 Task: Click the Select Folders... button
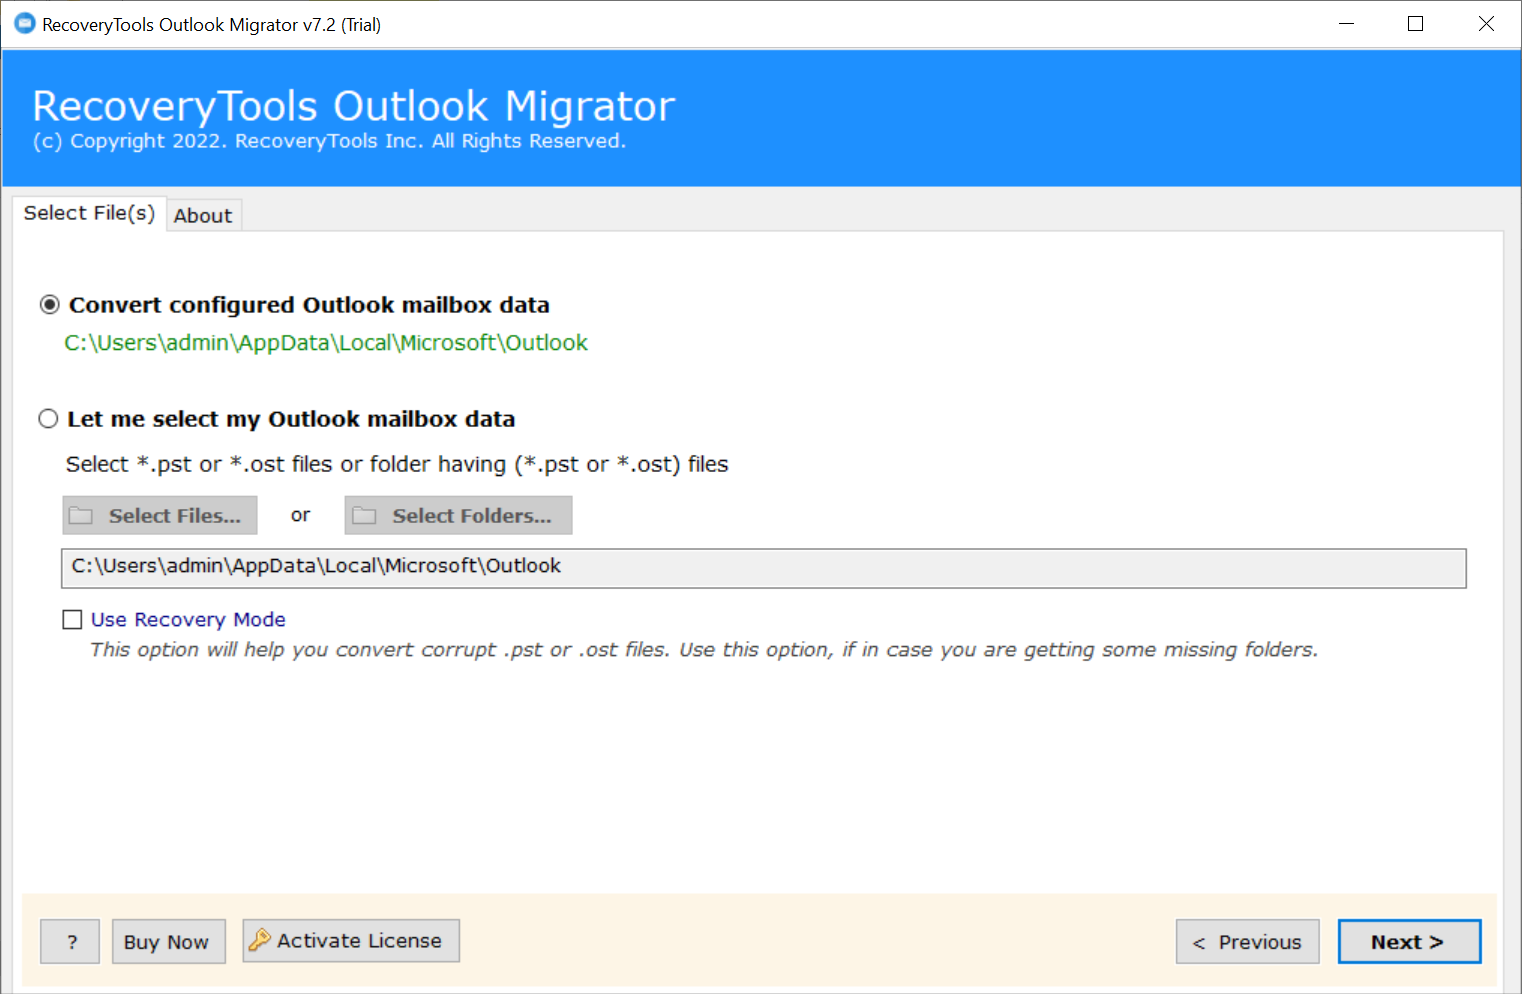pos(459,516)
